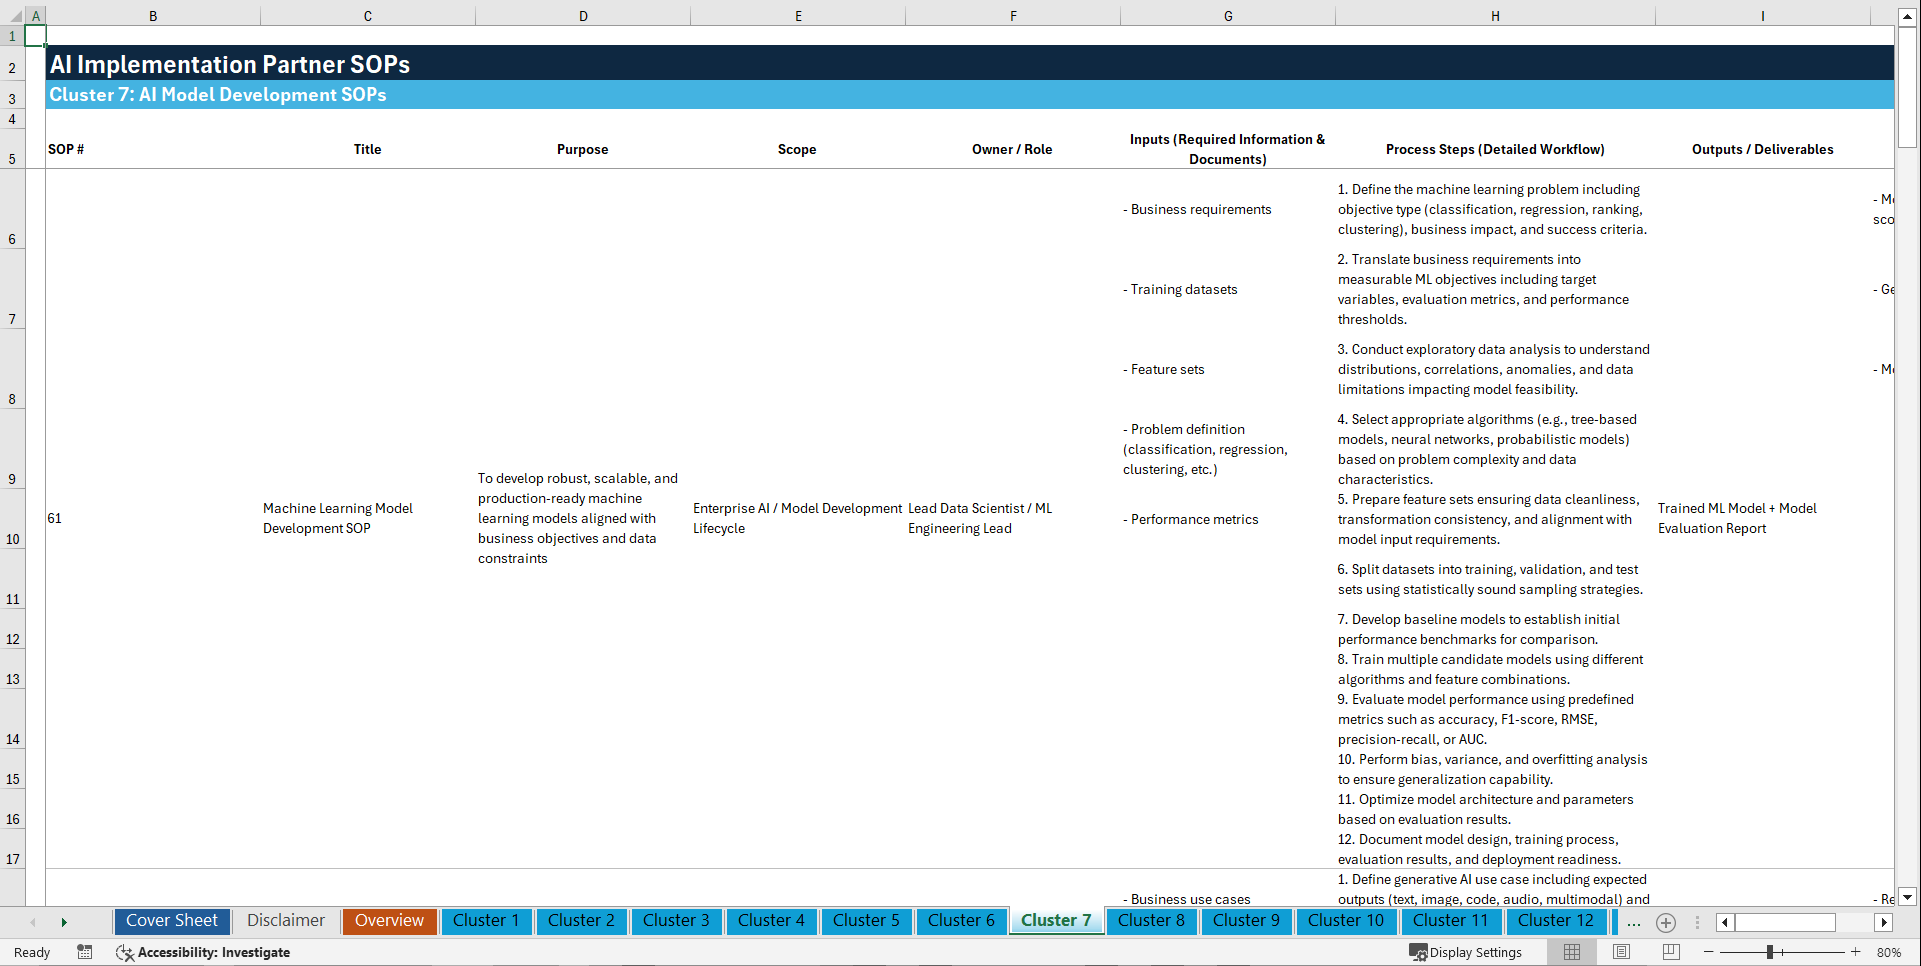Screen dimensions: 1921x966
Task: Click the 'Ready' status indicator
Action: click(32, 952)
